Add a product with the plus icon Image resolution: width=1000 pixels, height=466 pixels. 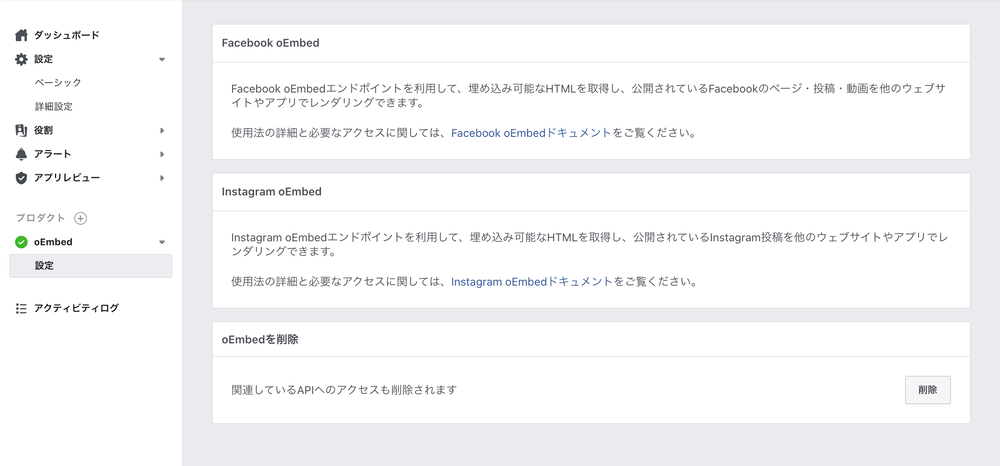point(80,219)
